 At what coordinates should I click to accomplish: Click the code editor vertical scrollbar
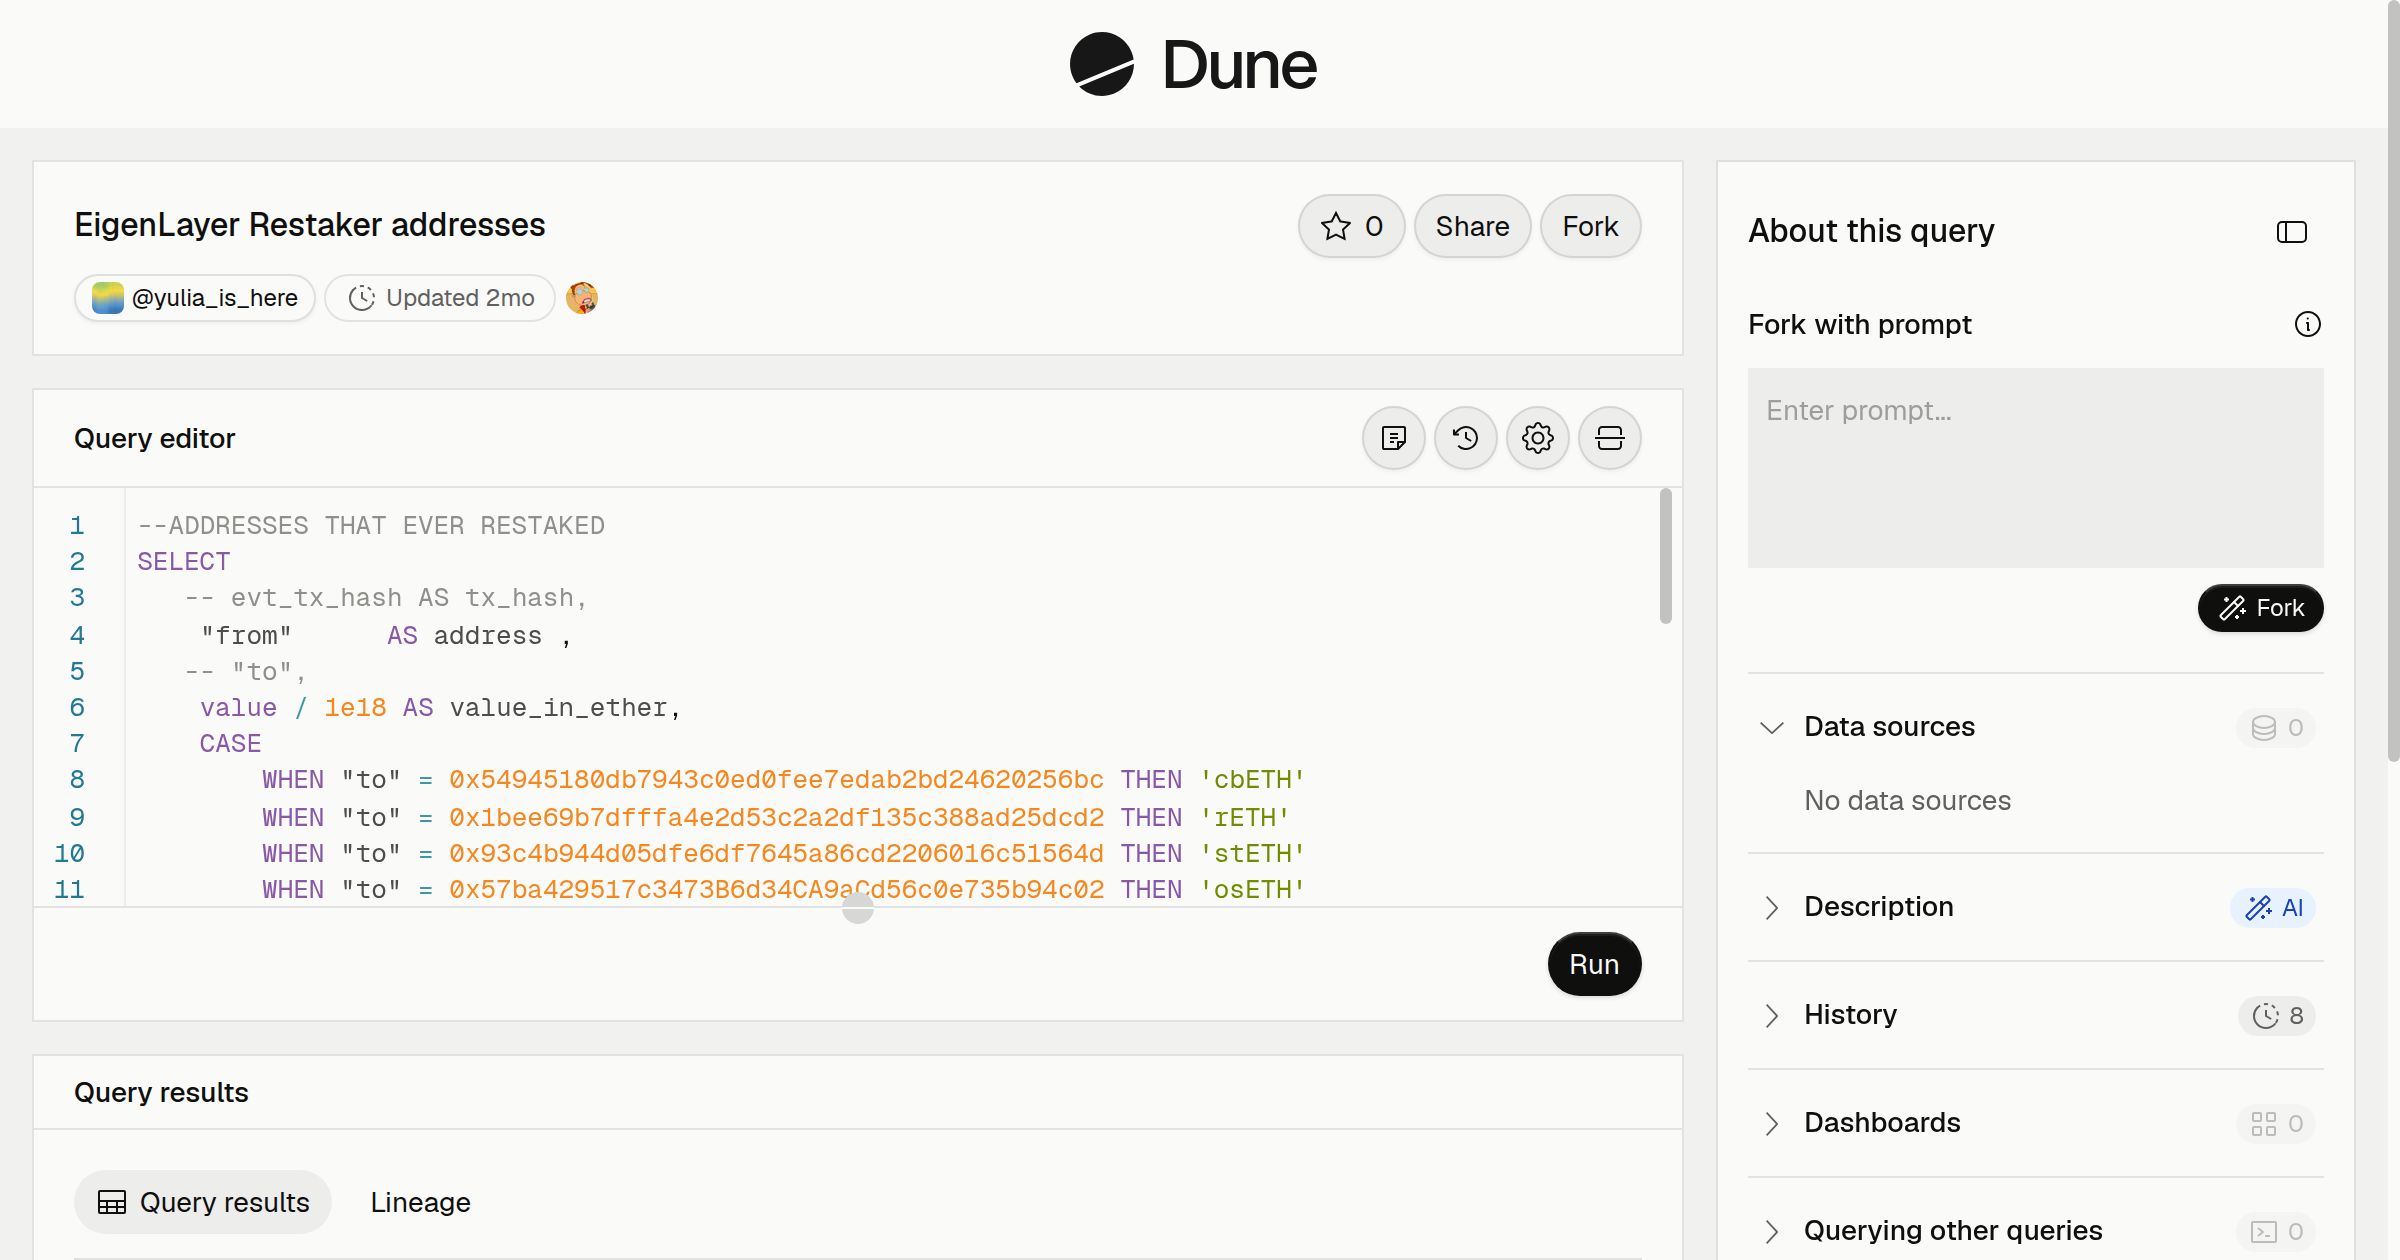point(1665,556)
